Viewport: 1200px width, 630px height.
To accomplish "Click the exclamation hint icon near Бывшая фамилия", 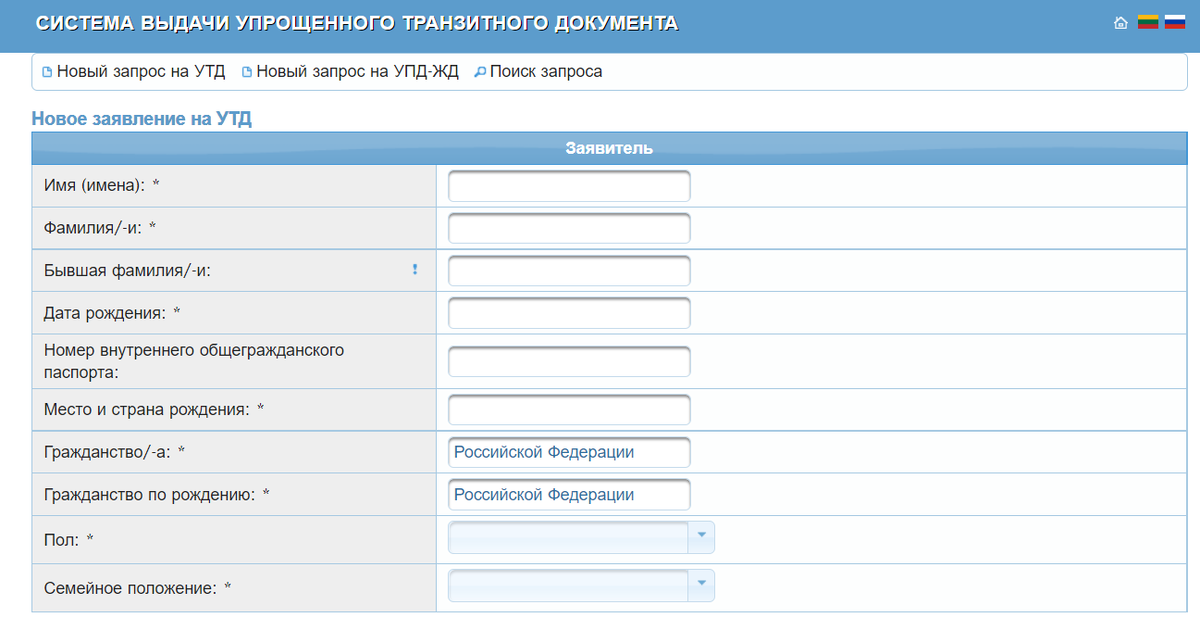I will coord(415,268).
